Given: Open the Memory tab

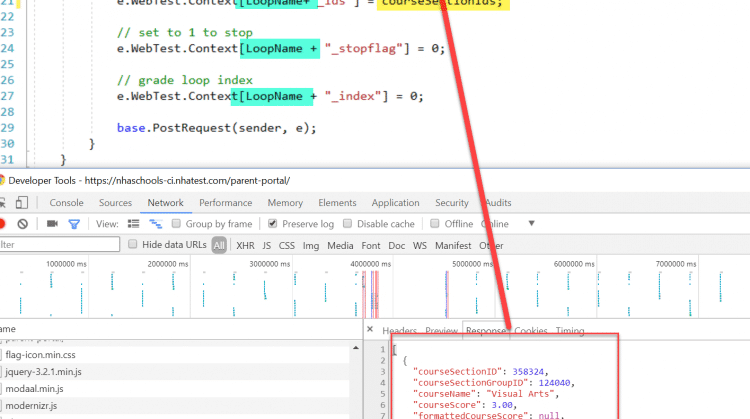Looking at the screenshot, I should [x=285, y=203].
